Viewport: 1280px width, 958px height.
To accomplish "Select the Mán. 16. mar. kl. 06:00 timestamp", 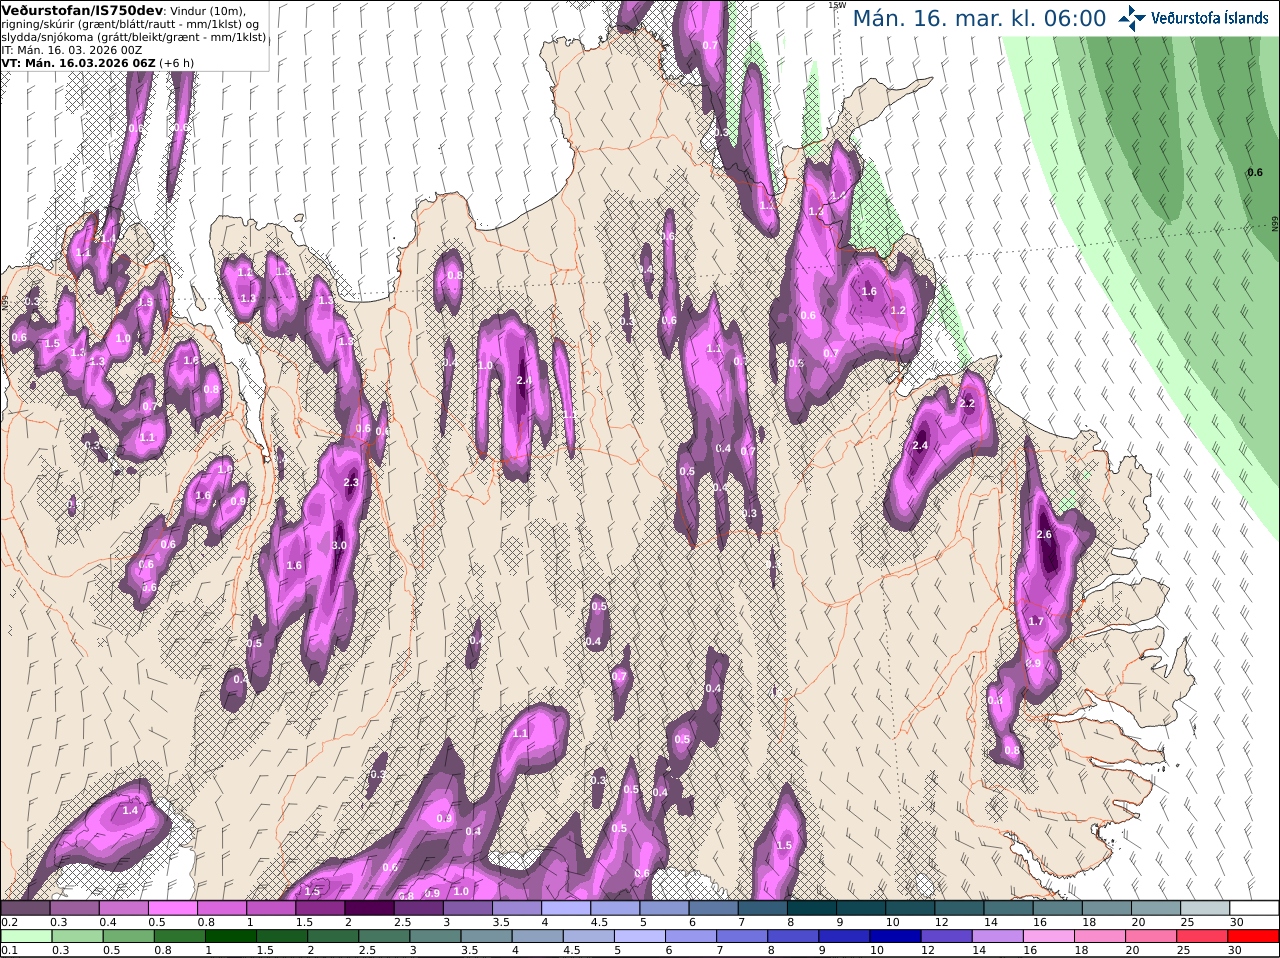I will pyautogui.click(x=979, y=18).
